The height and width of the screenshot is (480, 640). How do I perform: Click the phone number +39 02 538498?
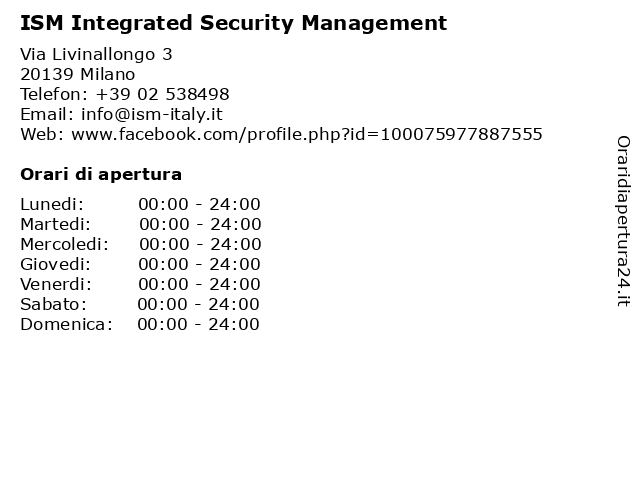coord(162,94)
